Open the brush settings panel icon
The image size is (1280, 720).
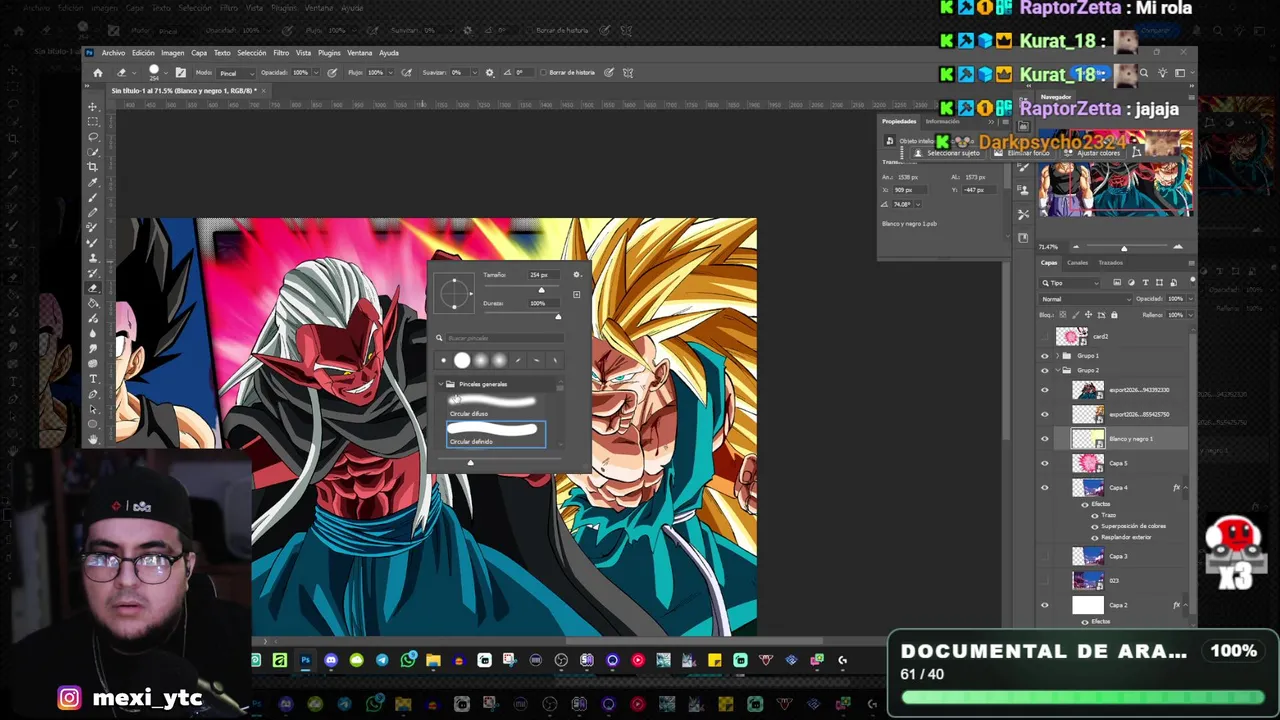tap(181, 73)
